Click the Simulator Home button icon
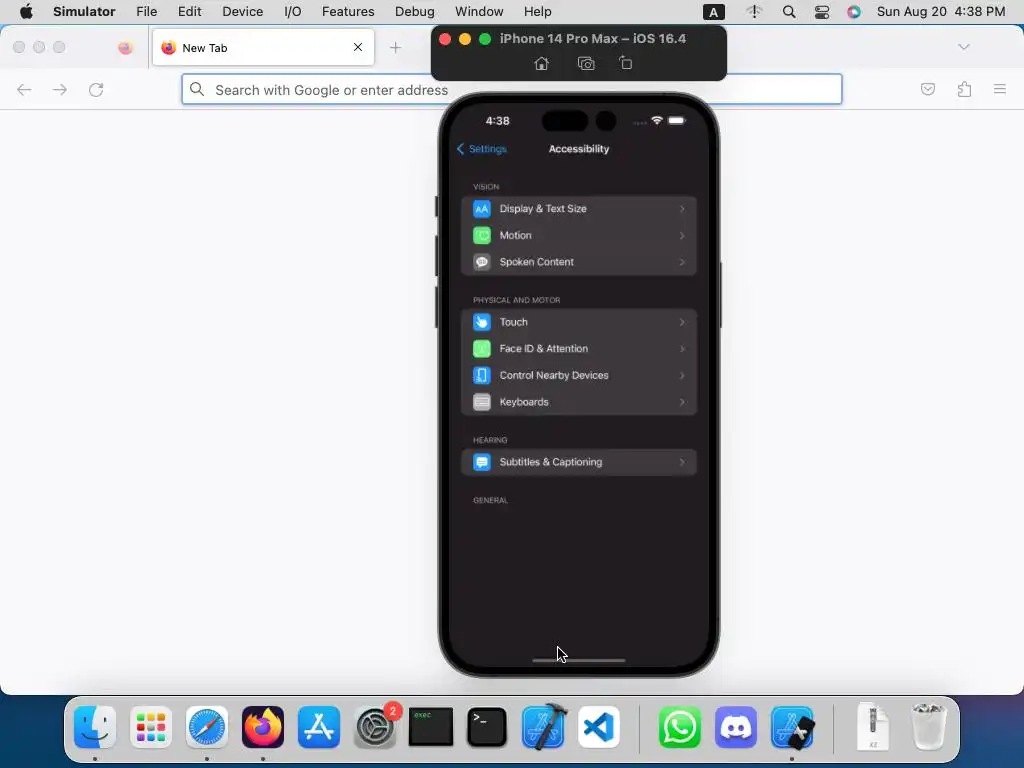 pyautogui.click(x=541, y=63)
